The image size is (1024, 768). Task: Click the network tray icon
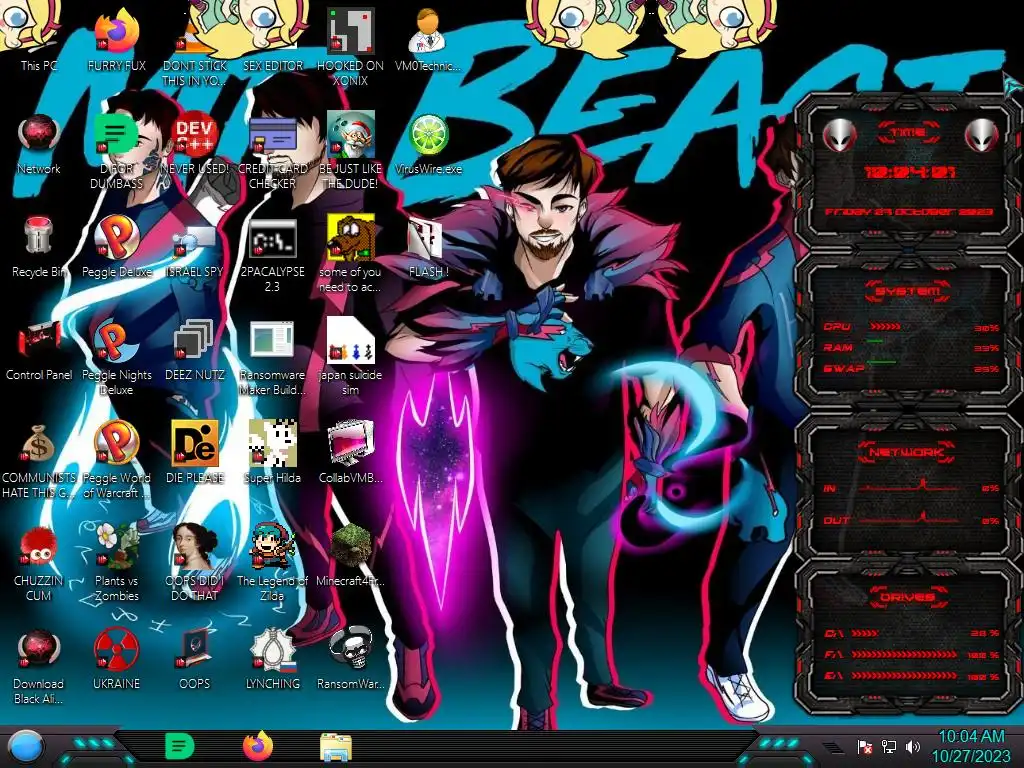tap(888, 746)
